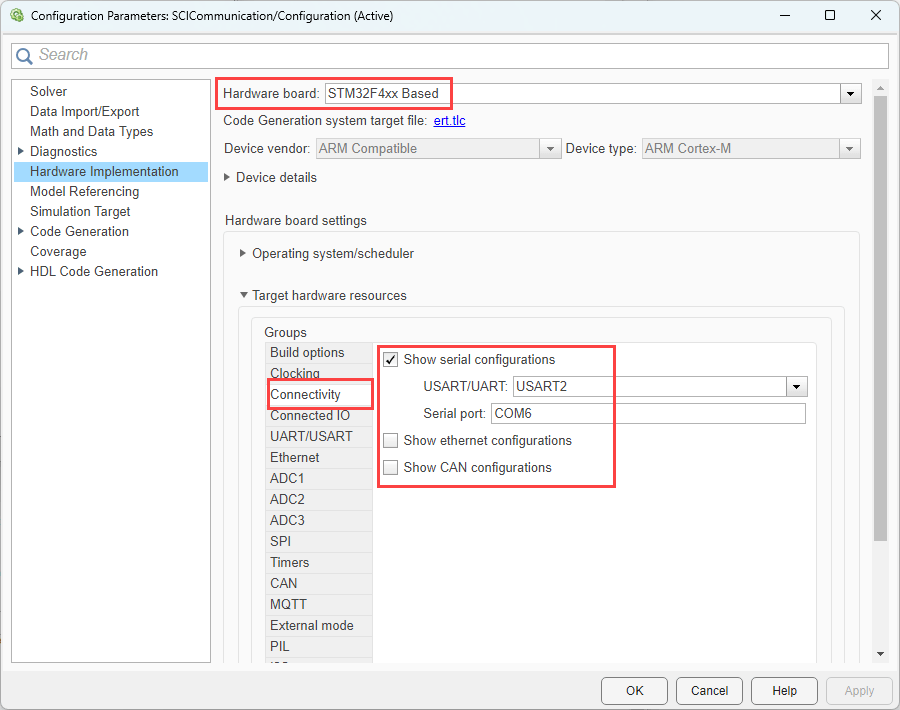Viewport: 900px width, 710px height.
Task: Click the vertical scrollbar thumb
Action: tap(880, 319)
